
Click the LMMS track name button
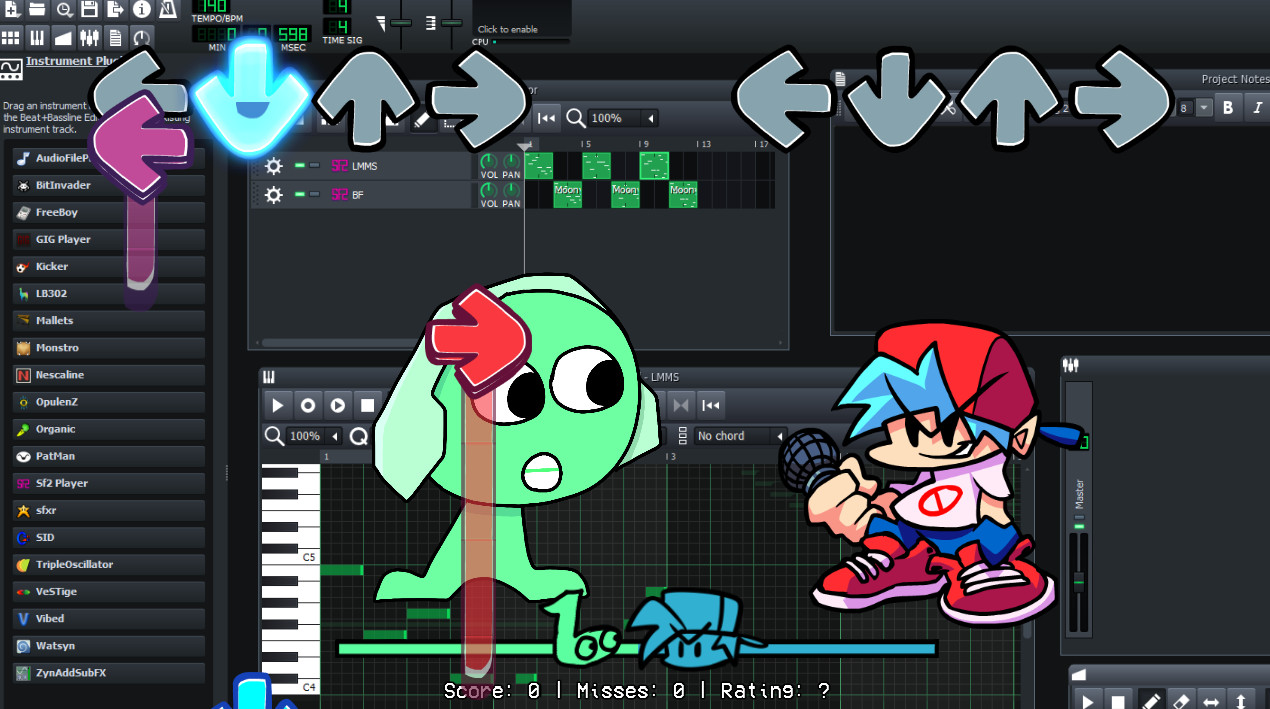[398, 166]
